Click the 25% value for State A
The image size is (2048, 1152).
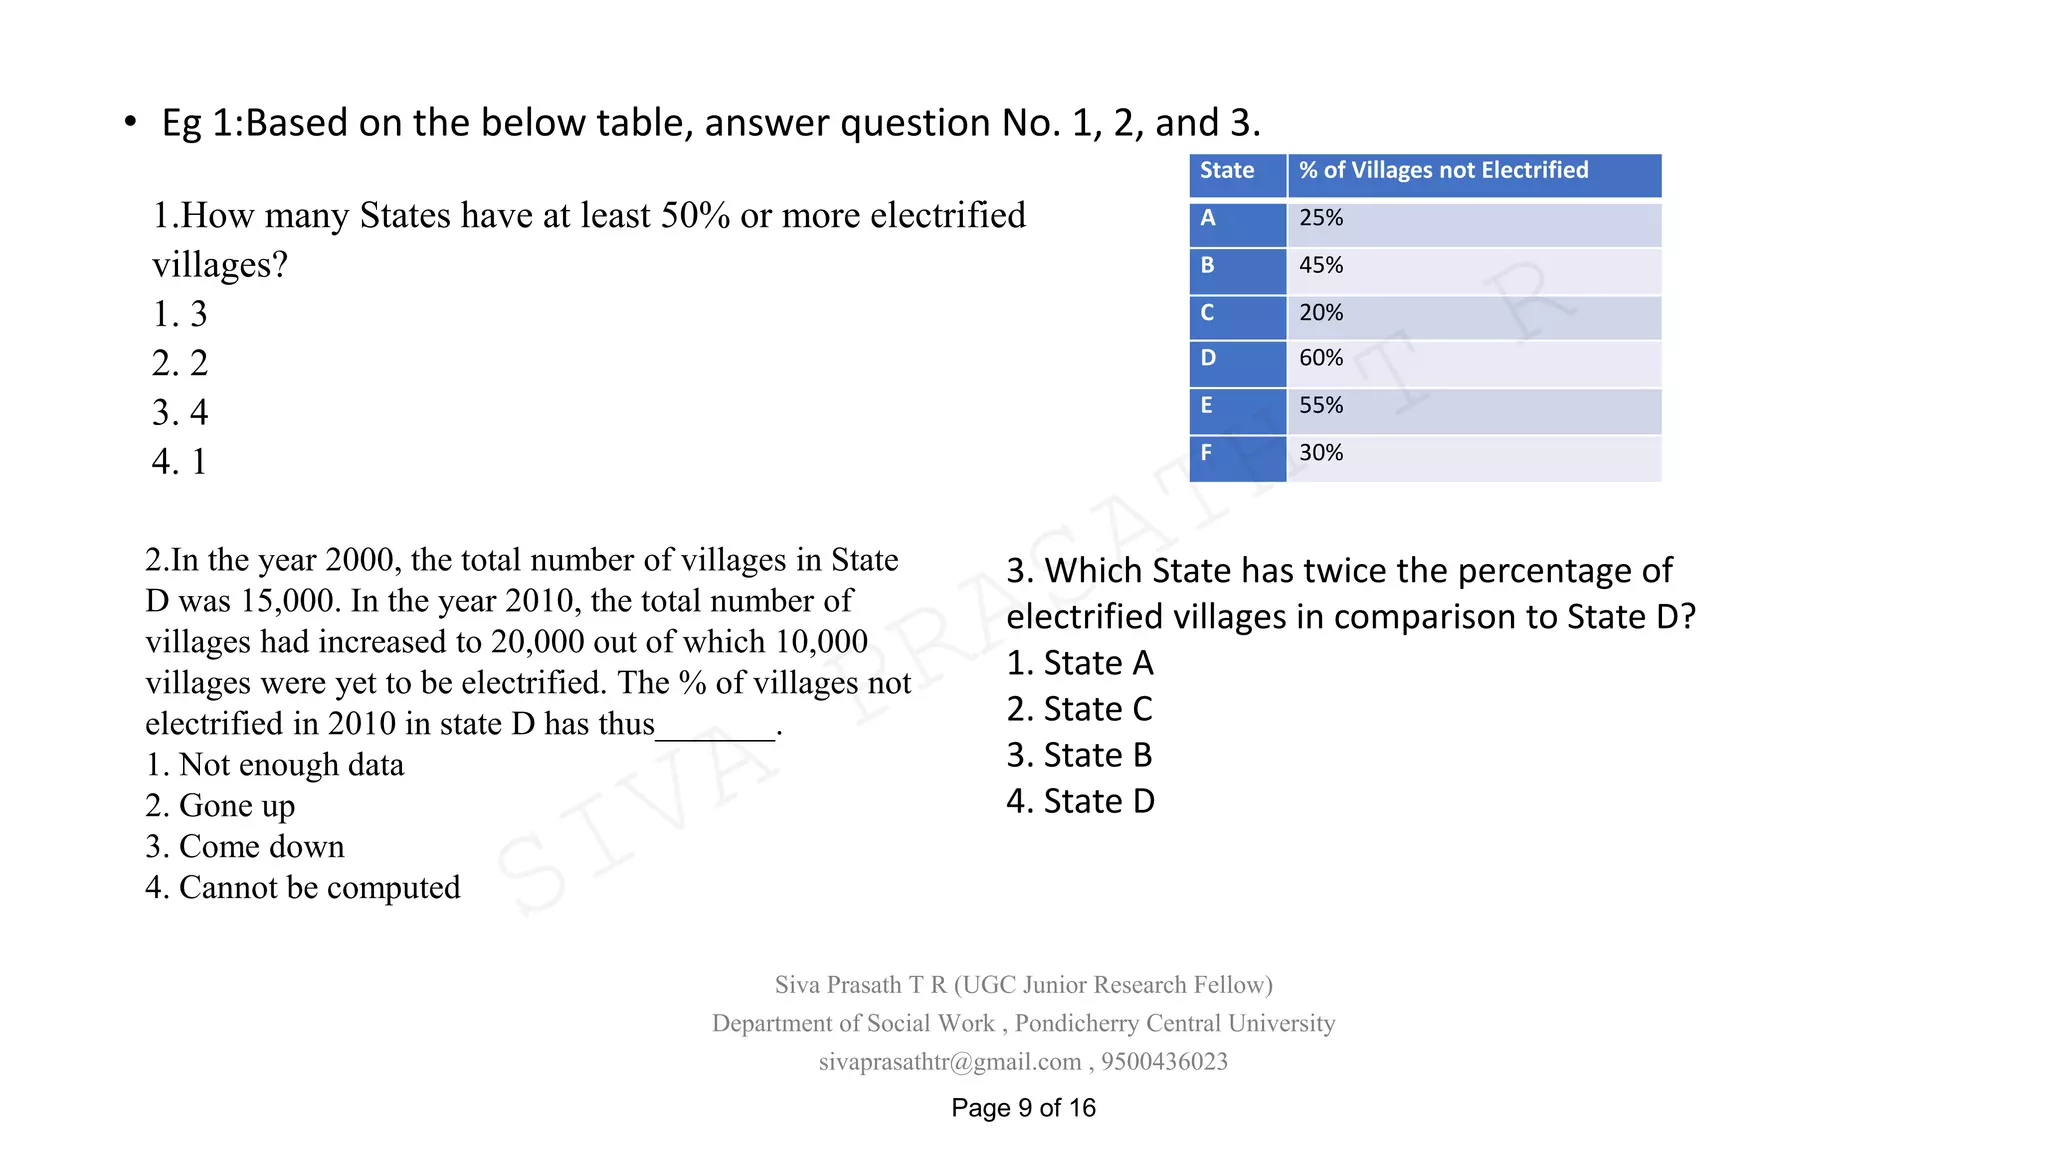(x=1475, y=224)
